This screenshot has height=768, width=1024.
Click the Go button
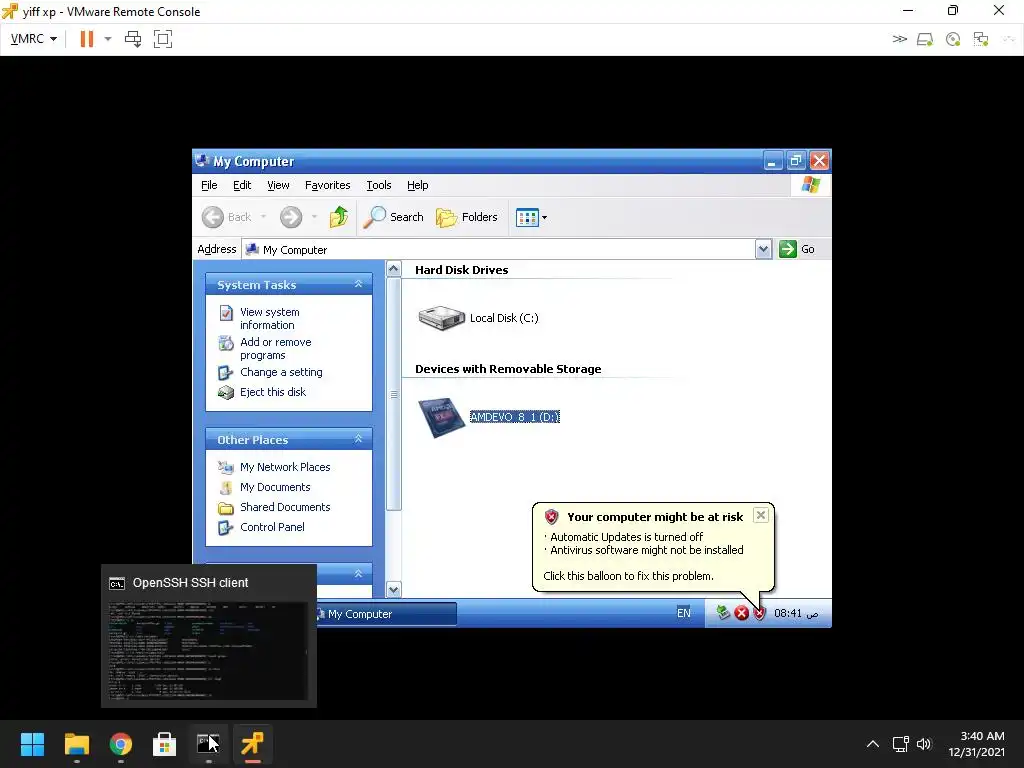click(x=797, y=249)
